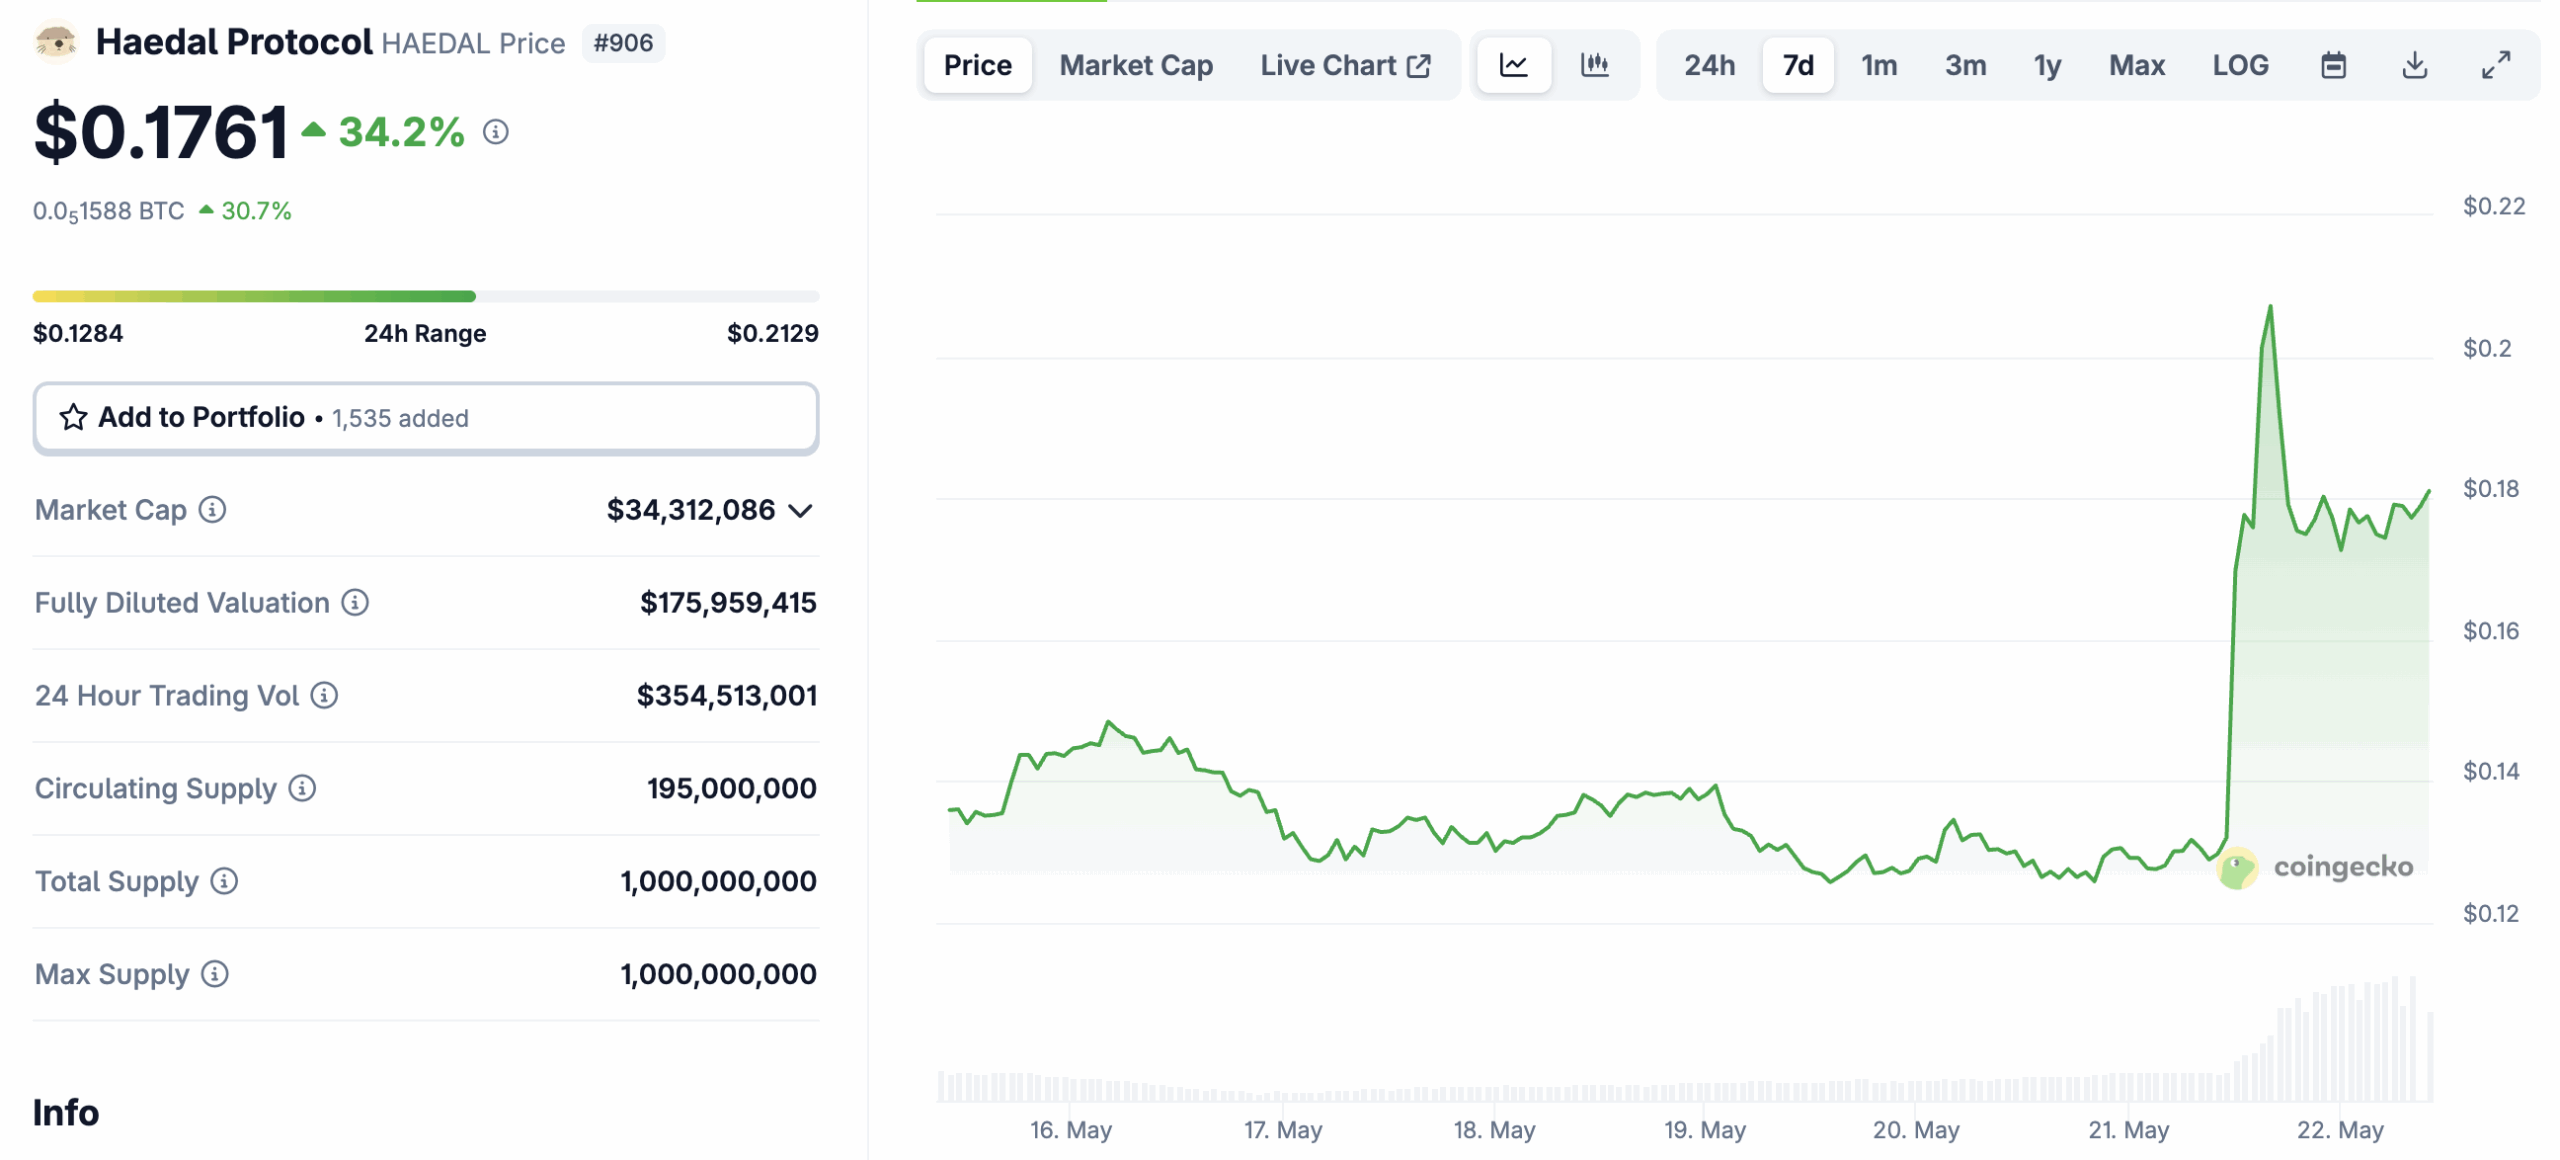Select the Max time range
Screen dimensions: 2560x1160
tap(2137, 66)
